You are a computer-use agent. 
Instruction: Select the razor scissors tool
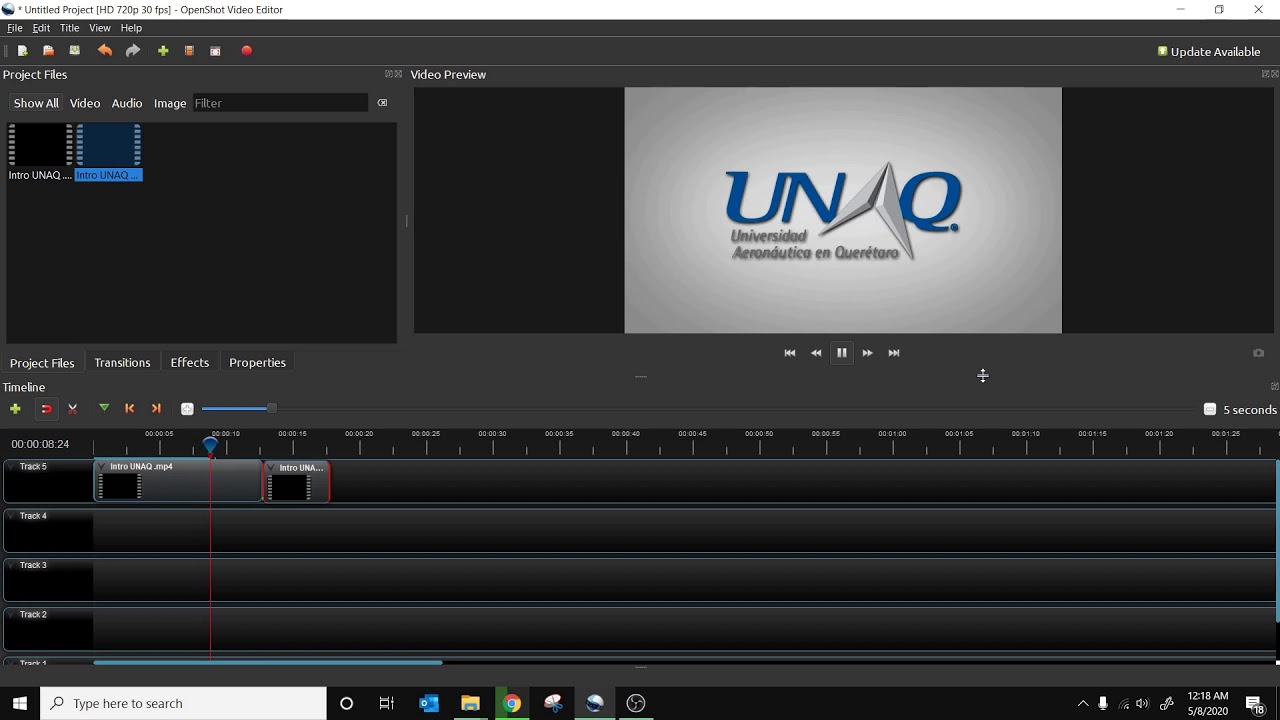tap(73, 409)
